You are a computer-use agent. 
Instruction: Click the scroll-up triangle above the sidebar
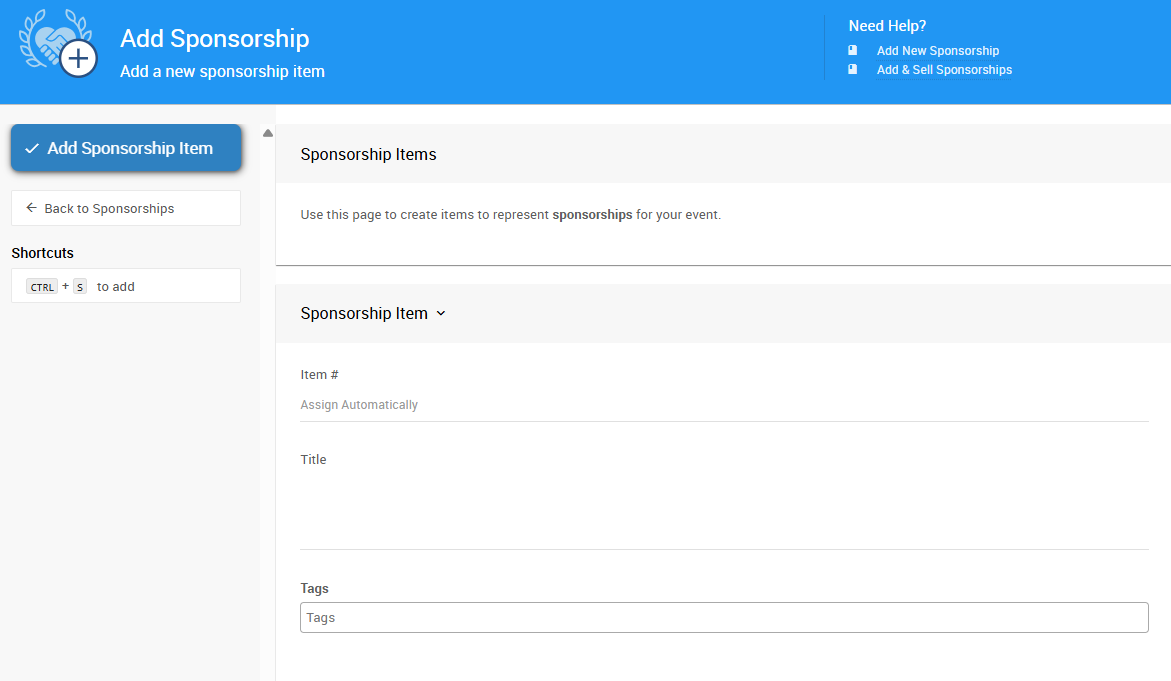[267, 134]
